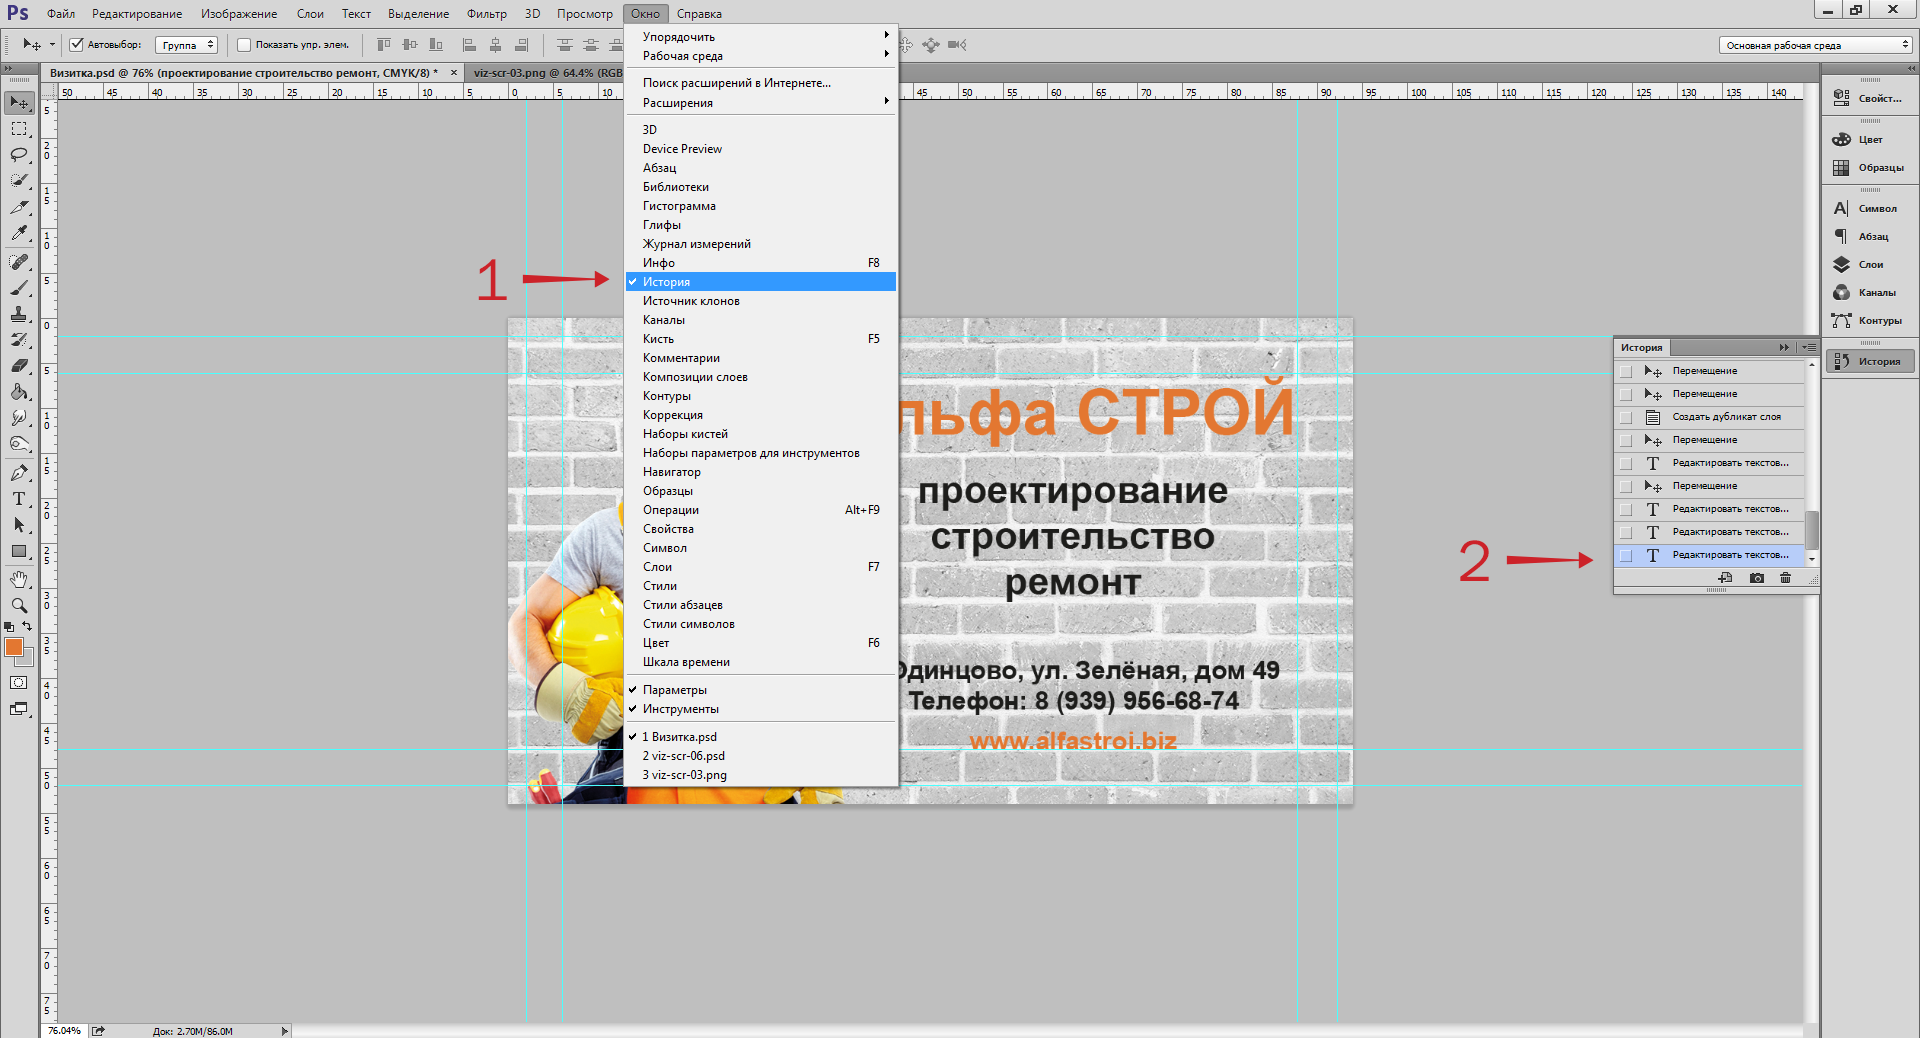Toggle Параметры in the Окно menu

coord(761,690)
